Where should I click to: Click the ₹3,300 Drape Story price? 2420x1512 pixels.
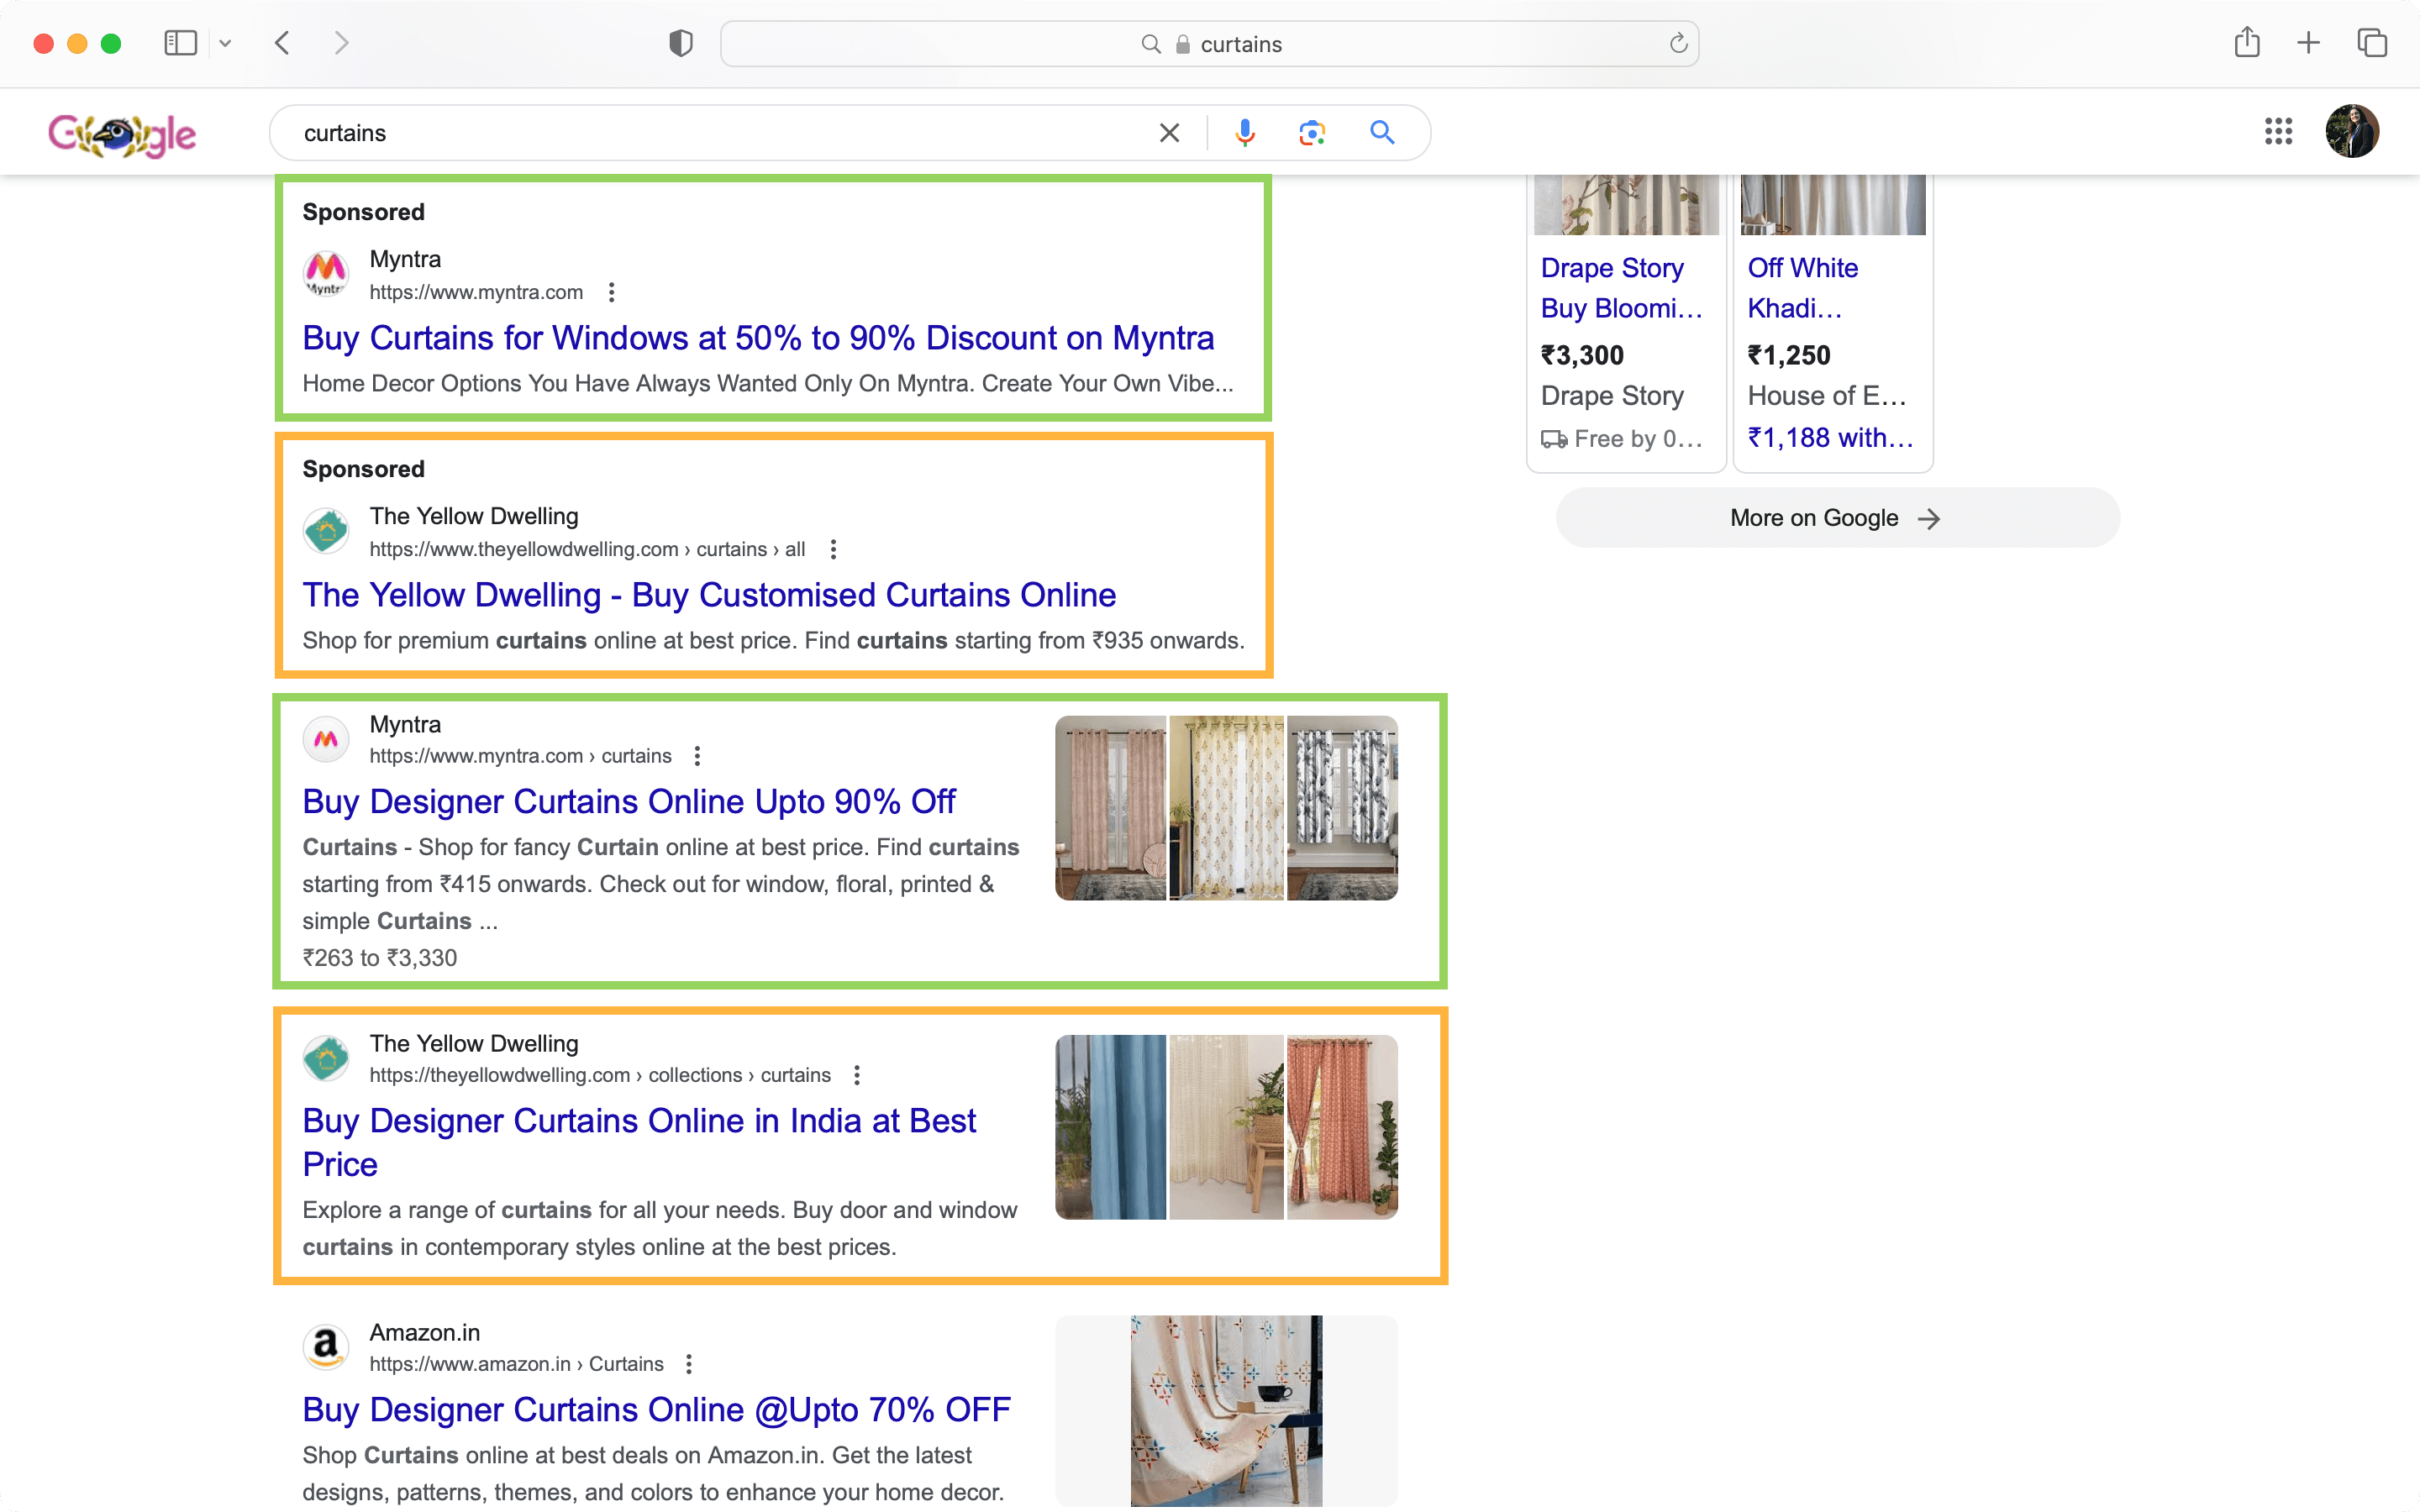(1582, 355)
